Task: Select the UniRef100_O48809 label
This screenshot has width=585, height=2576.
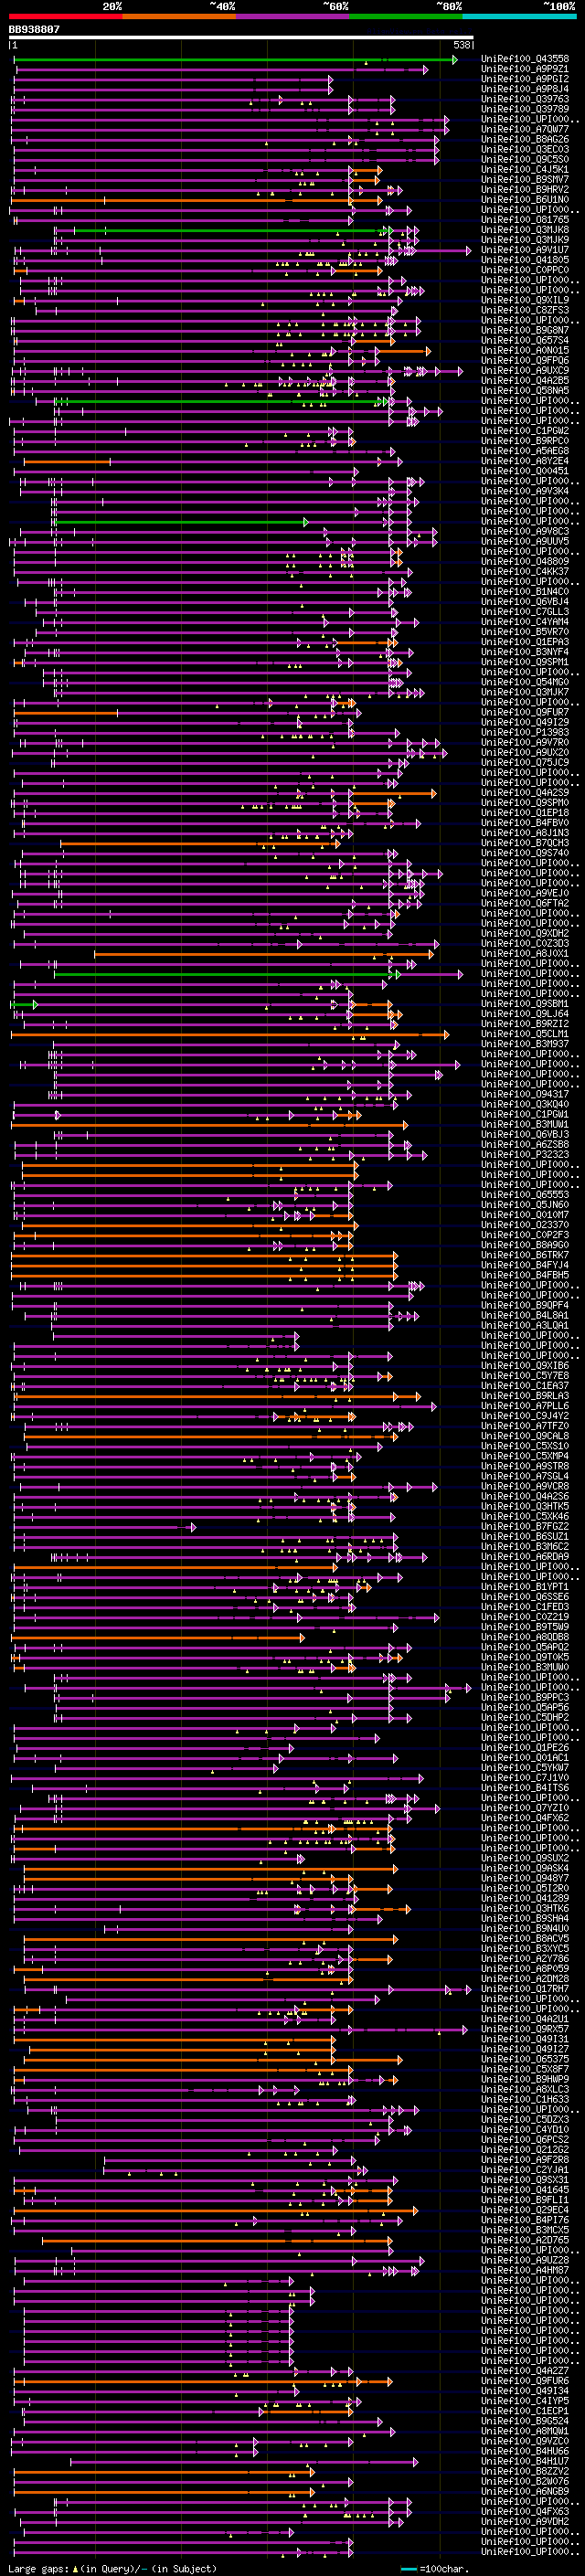Action: point(525,562)
